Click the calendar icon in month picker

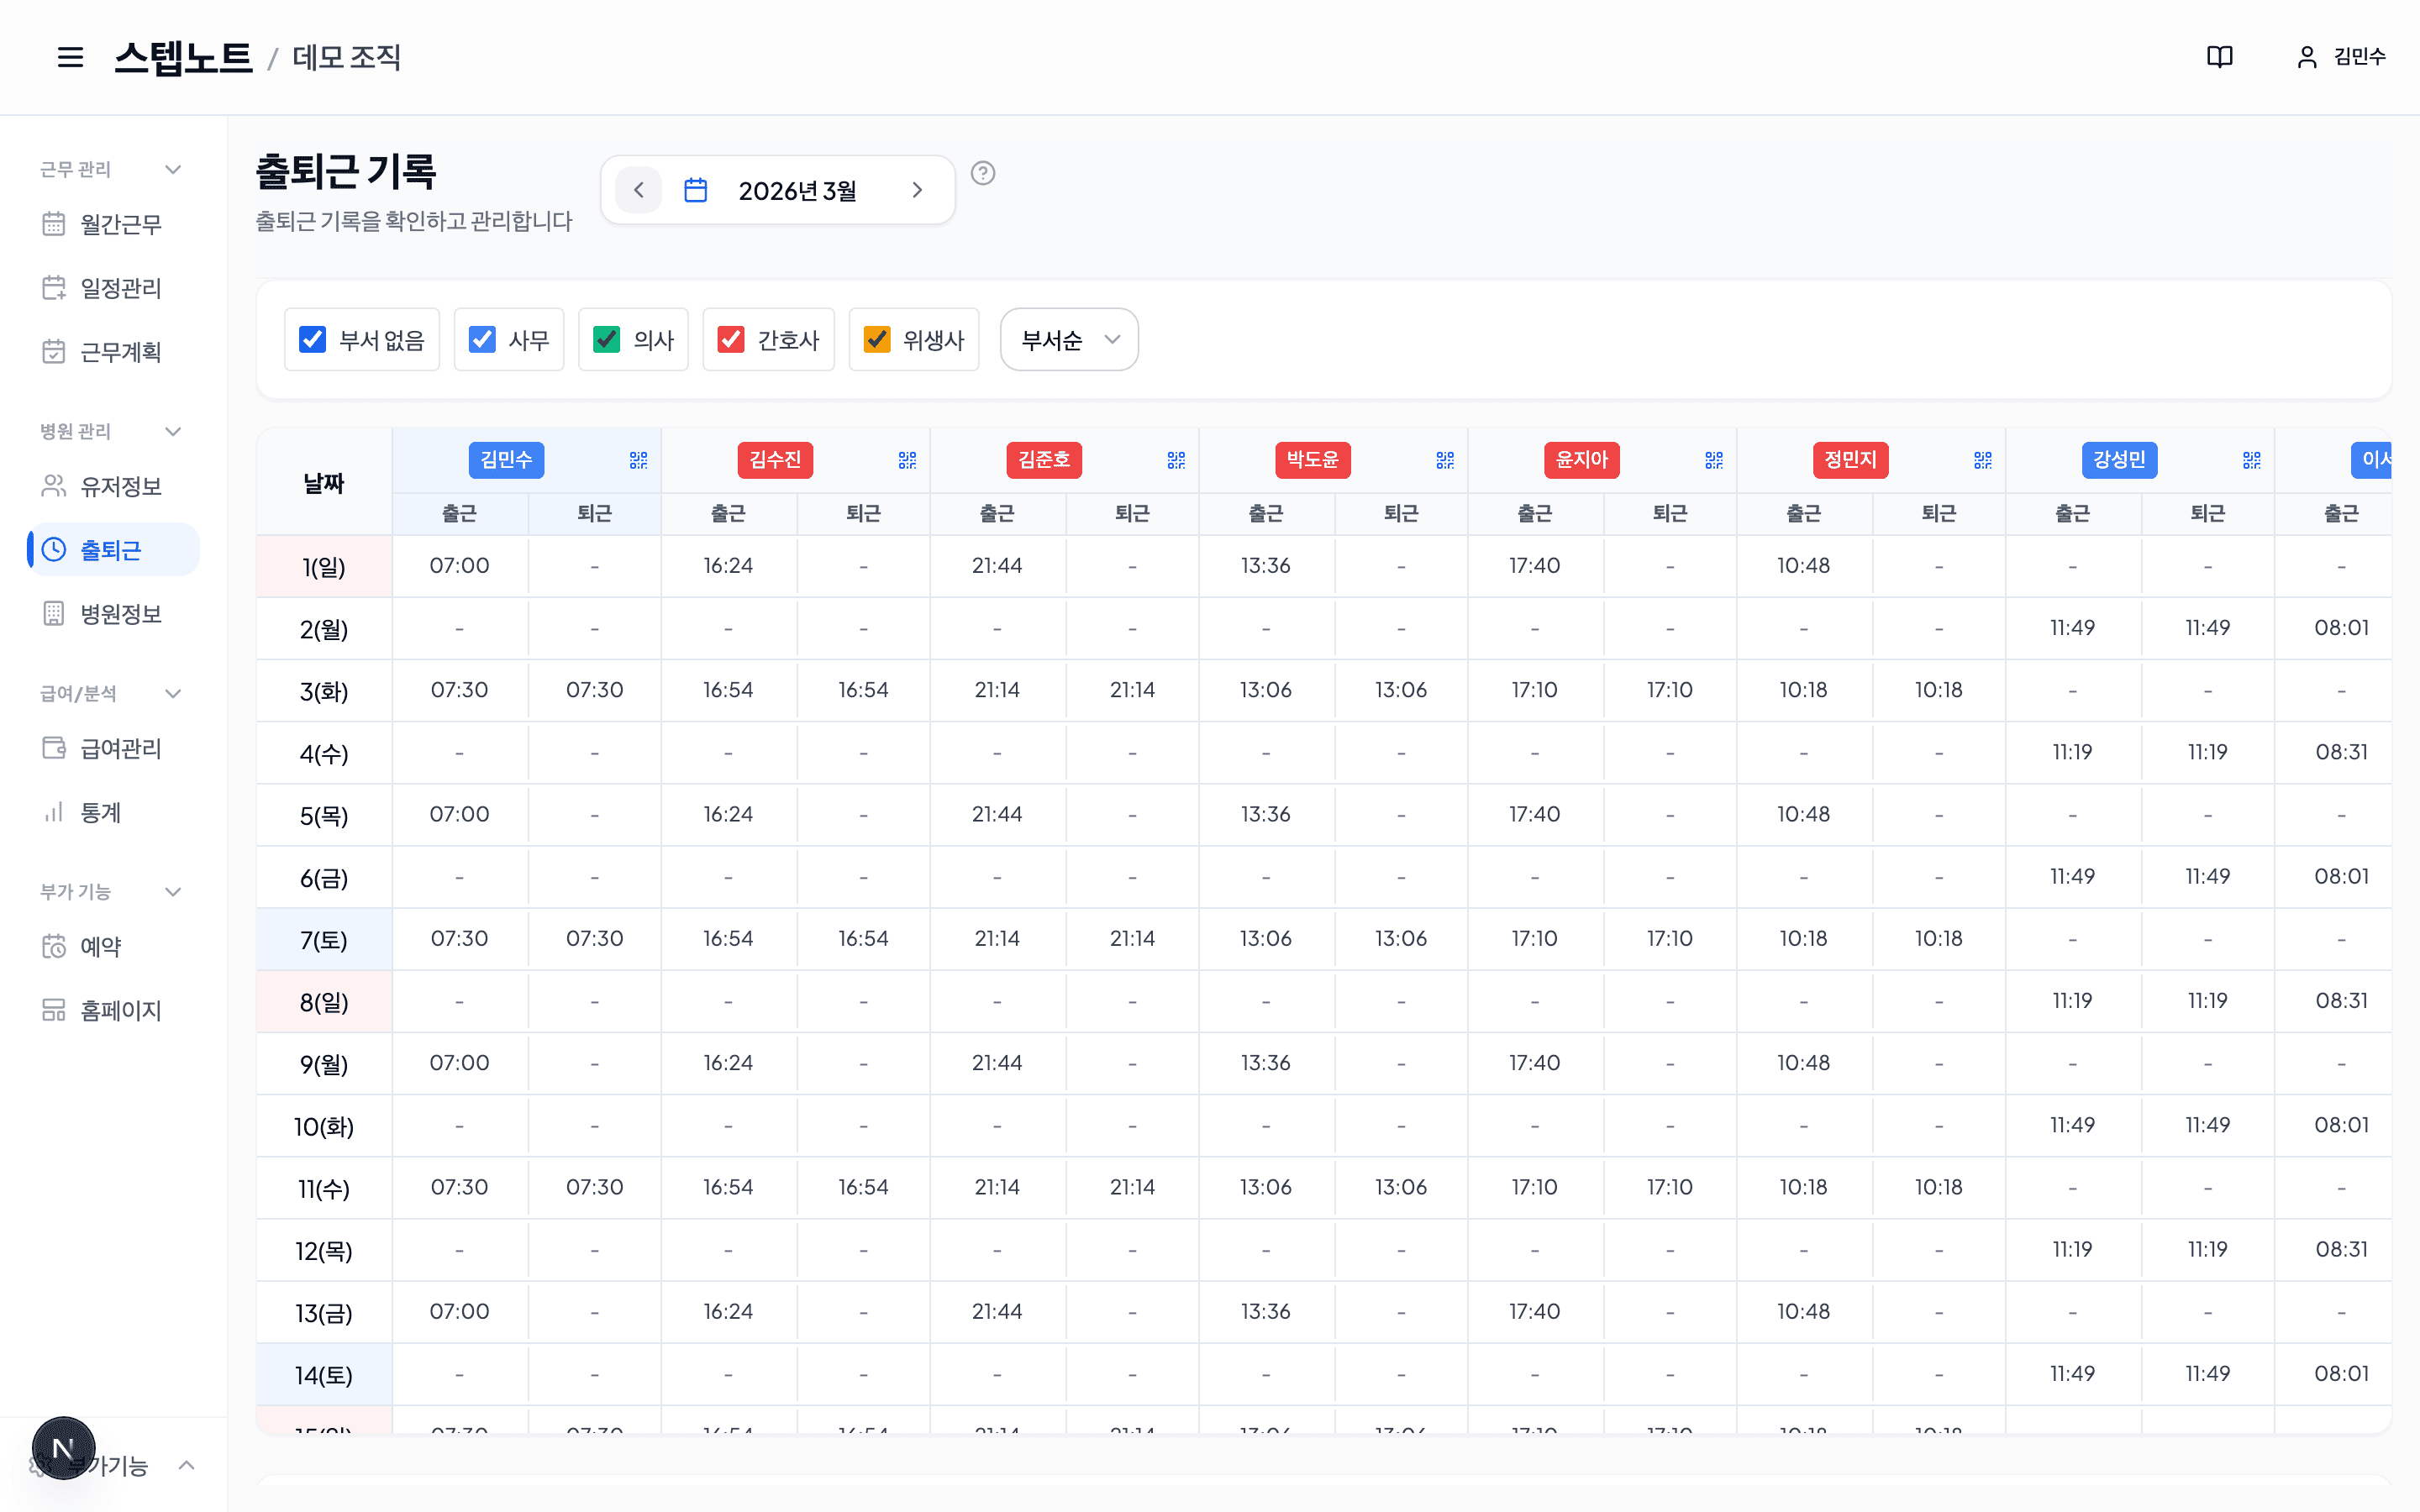click(x=696, y=190)
